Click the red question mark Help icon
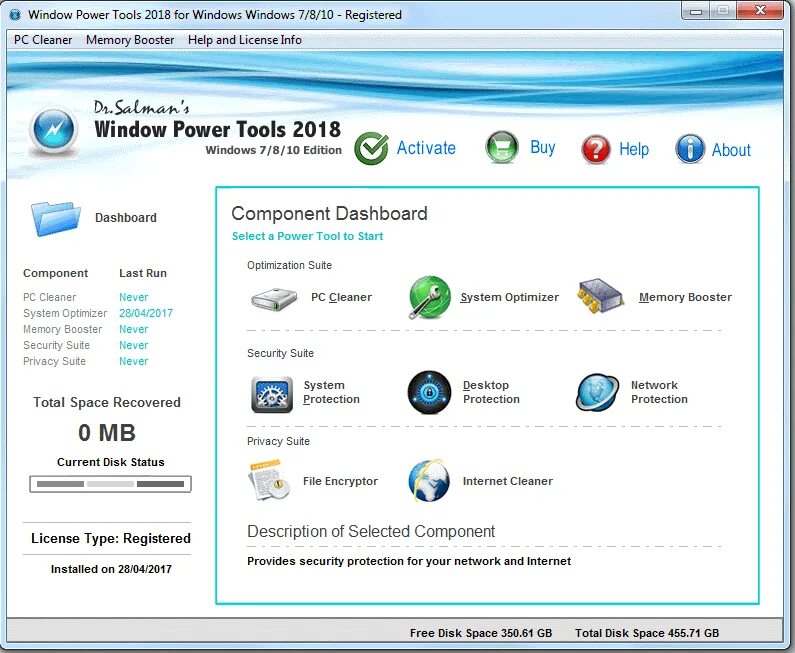This screenshot has width=795, height=653. click(x=596, y=149)
